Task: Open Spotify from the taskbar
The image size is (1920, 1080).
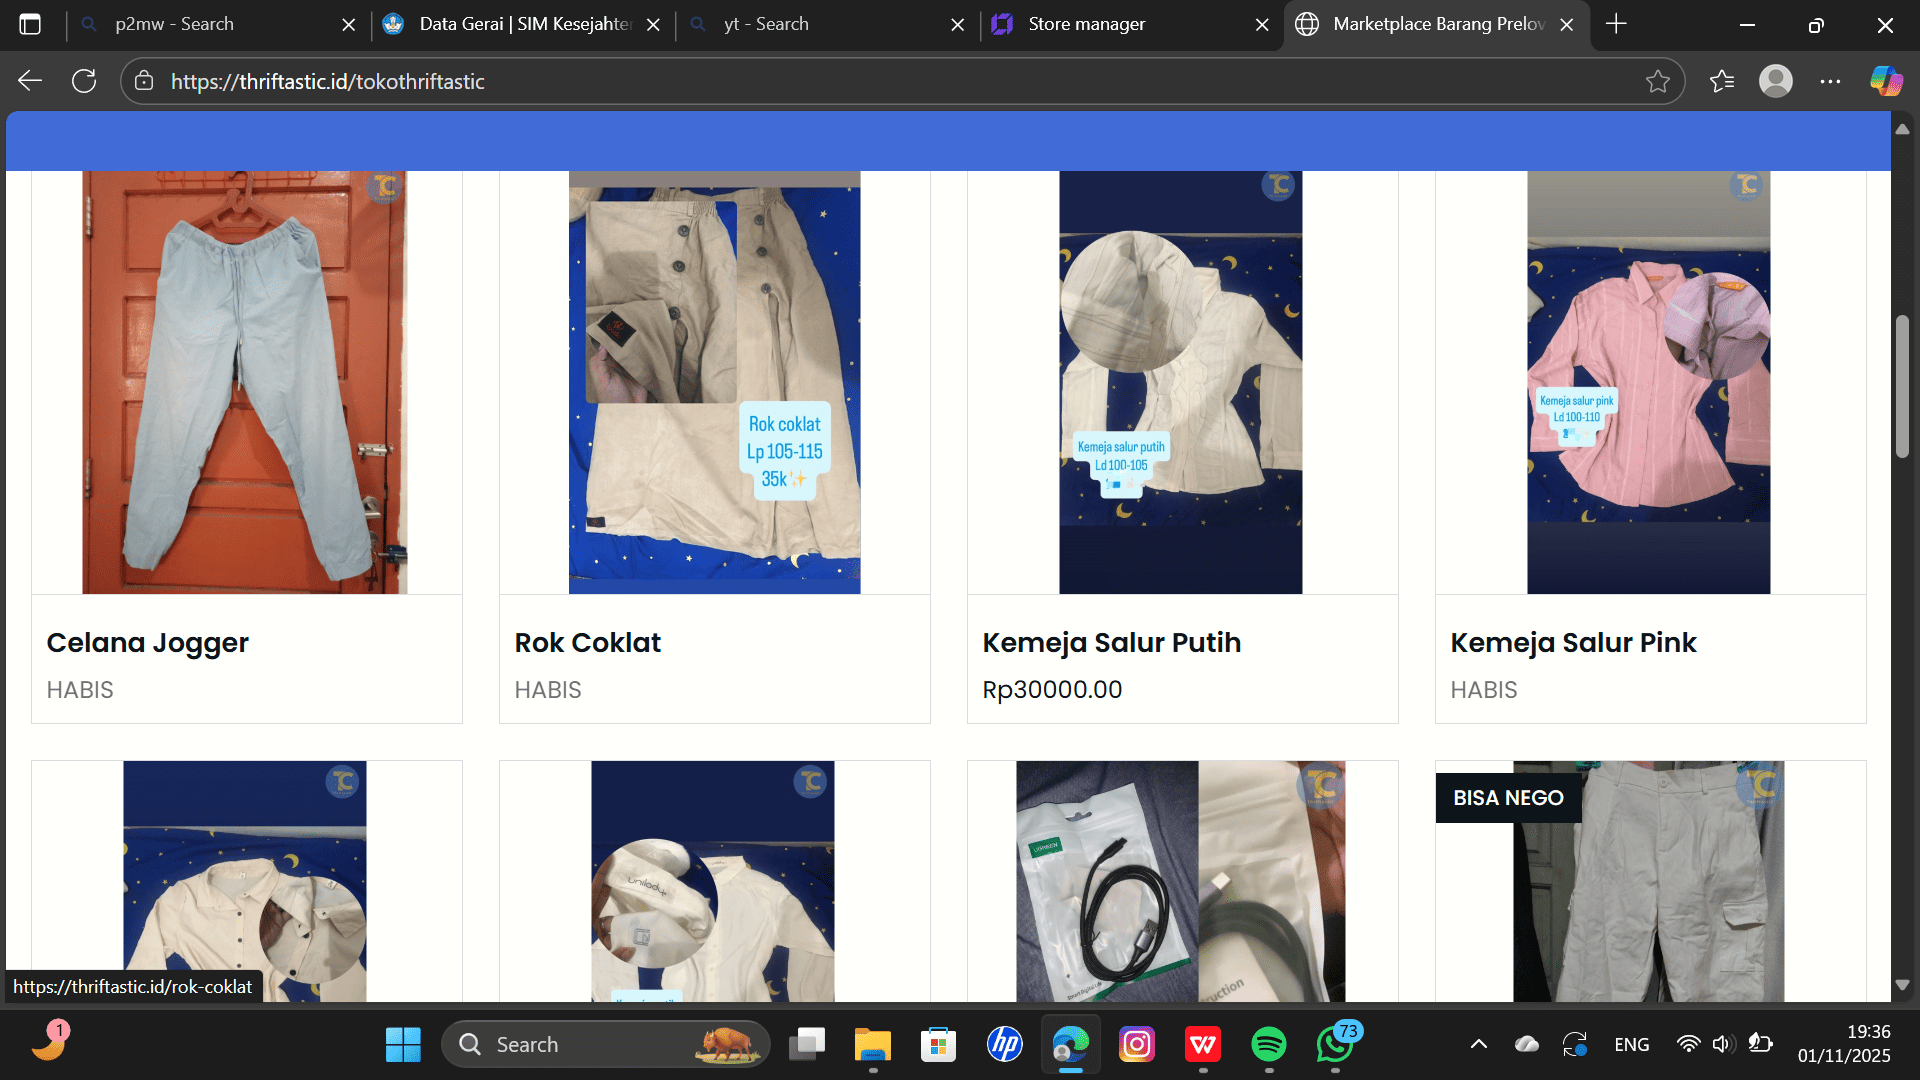Action: point(1269,1045)
